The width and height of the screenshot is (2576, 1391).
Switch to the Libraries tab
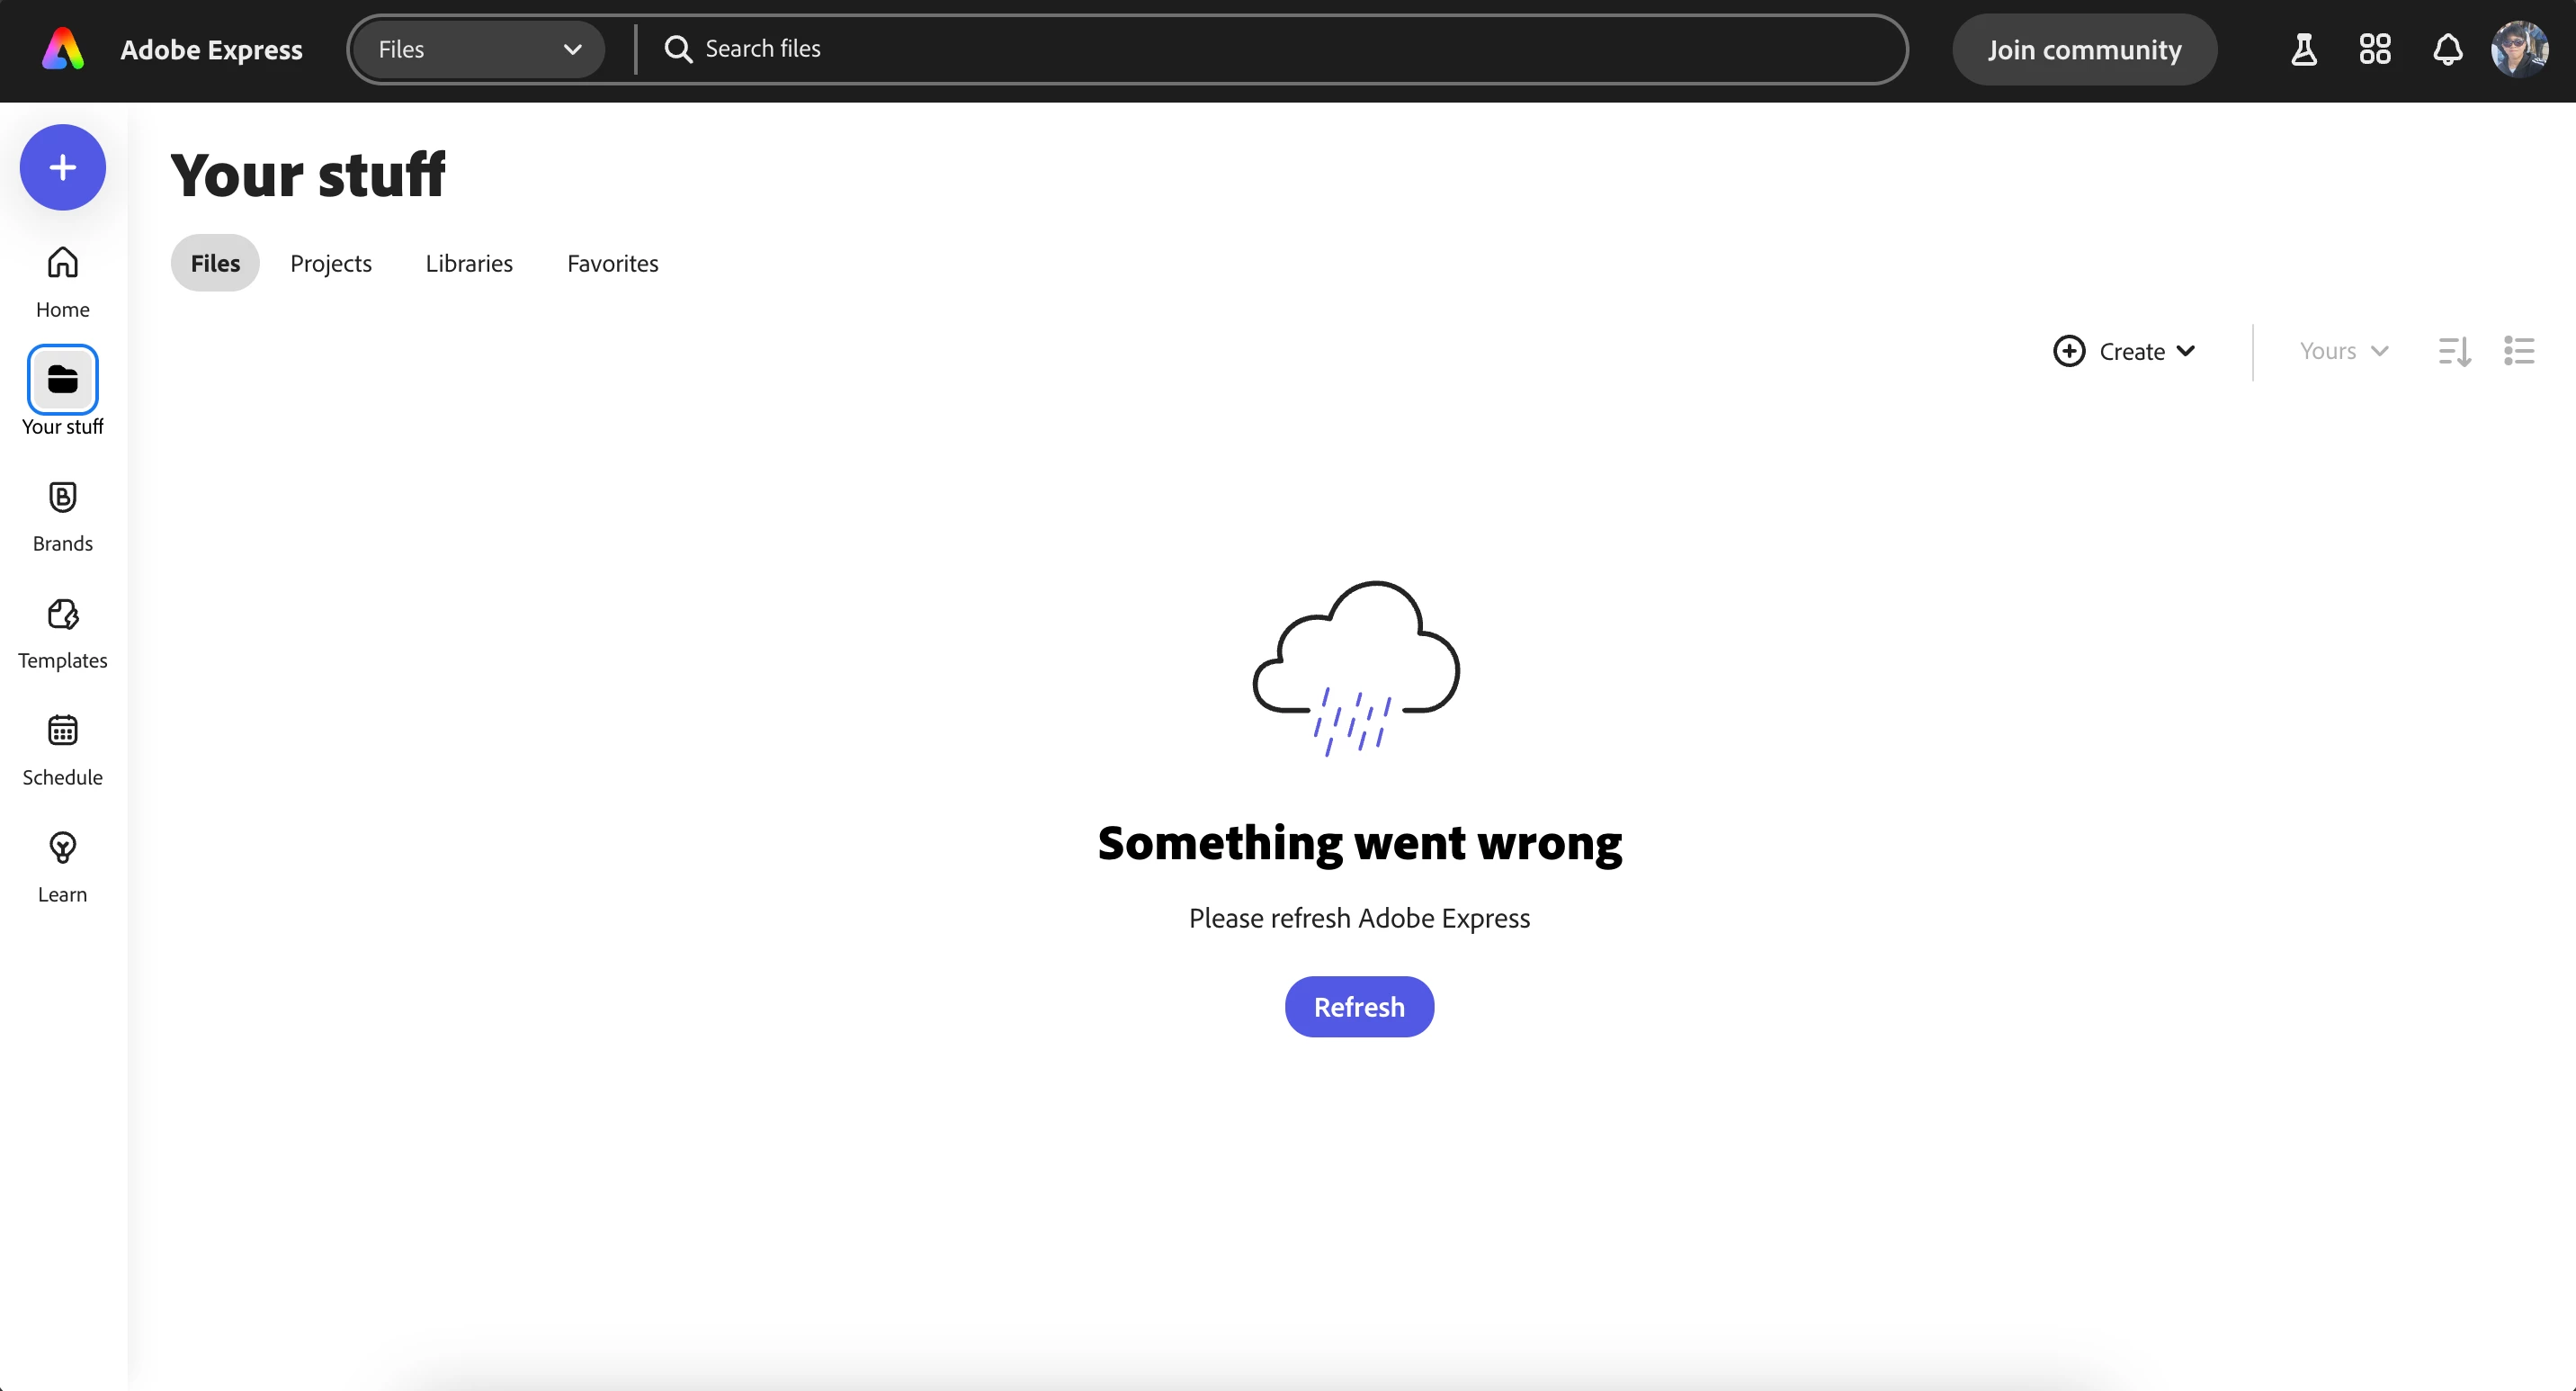pyautogui.click(x=468, y=263)
